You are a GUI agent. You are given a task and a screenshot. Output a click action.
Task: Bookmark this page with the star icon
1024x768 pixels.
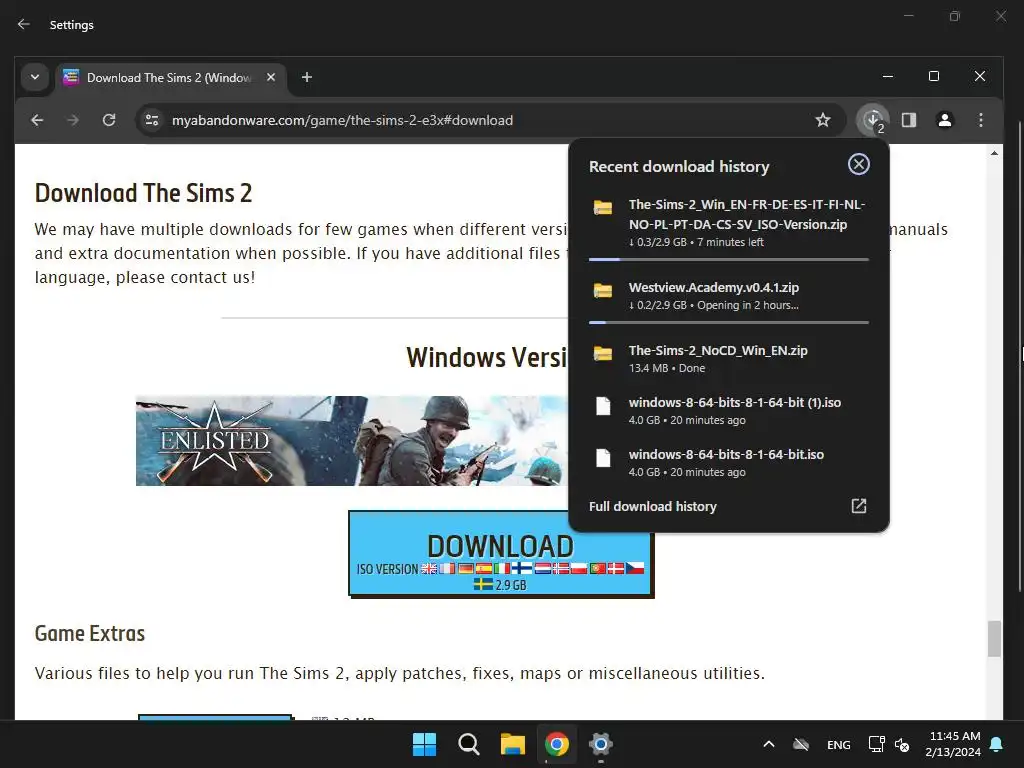click(x=823, y=120)
